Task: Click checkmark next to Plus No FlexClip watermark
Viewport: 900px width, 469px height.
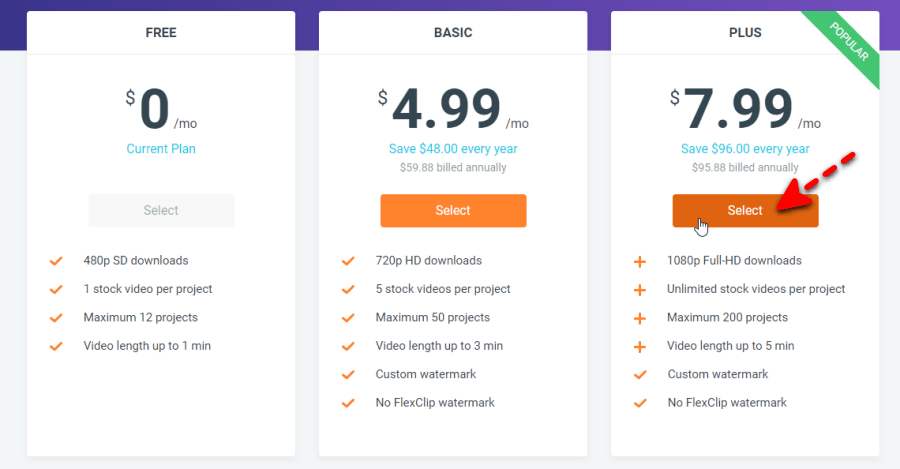Action: 640,404
